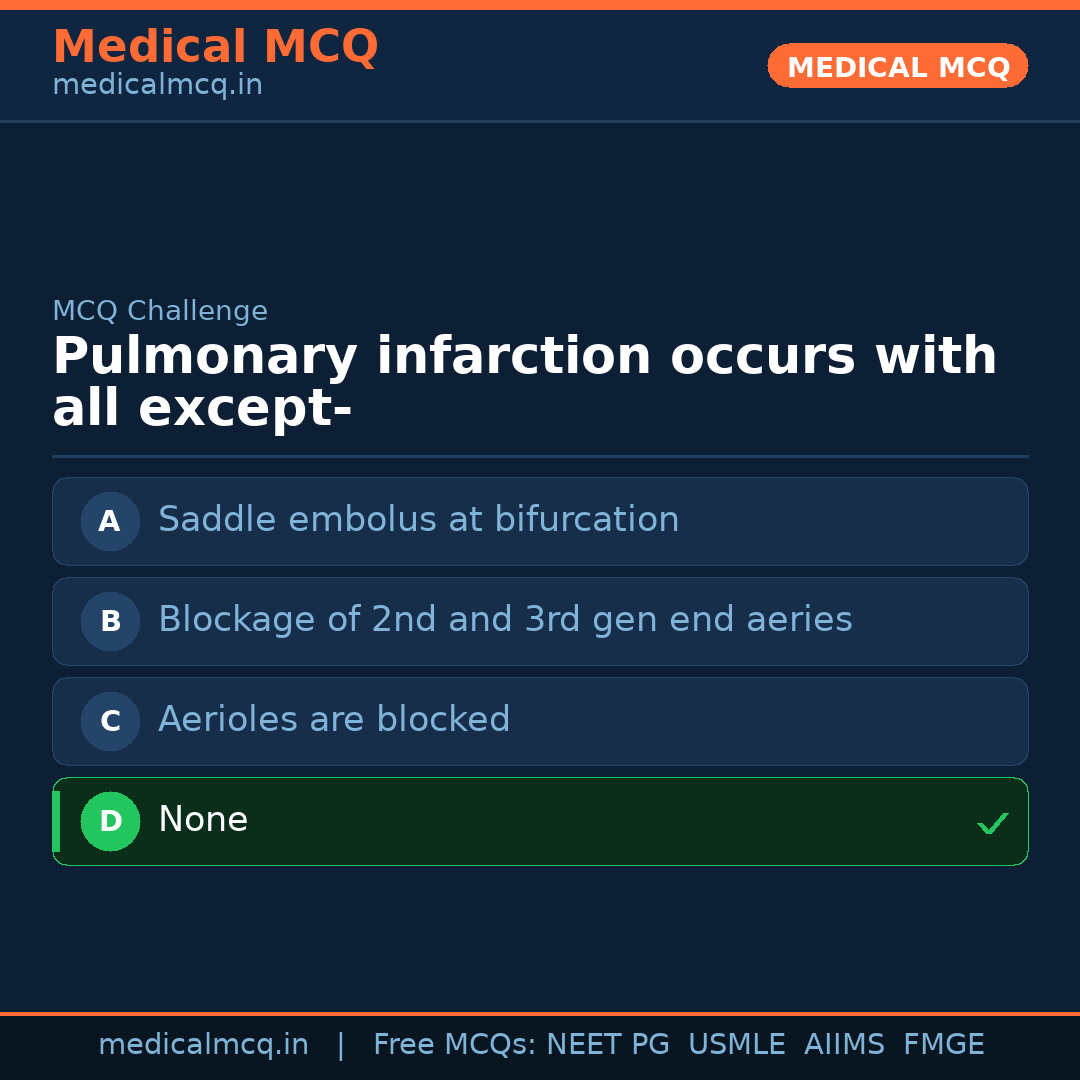Click the letter B circle badge
The height and width of the screenshot is (1080, 1080).
(x=110, y=621)
